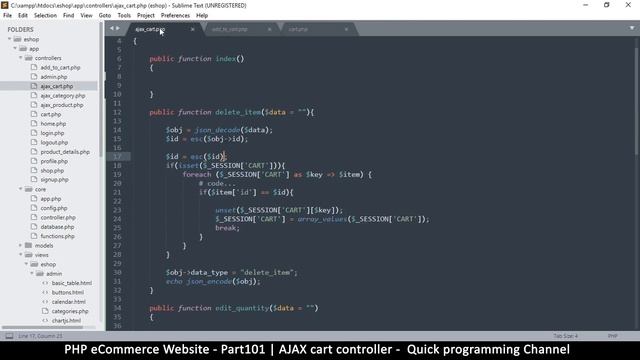Collapse the admin folder arrow
The height and width of the screenshot is (360, 640).
point(32,273)
